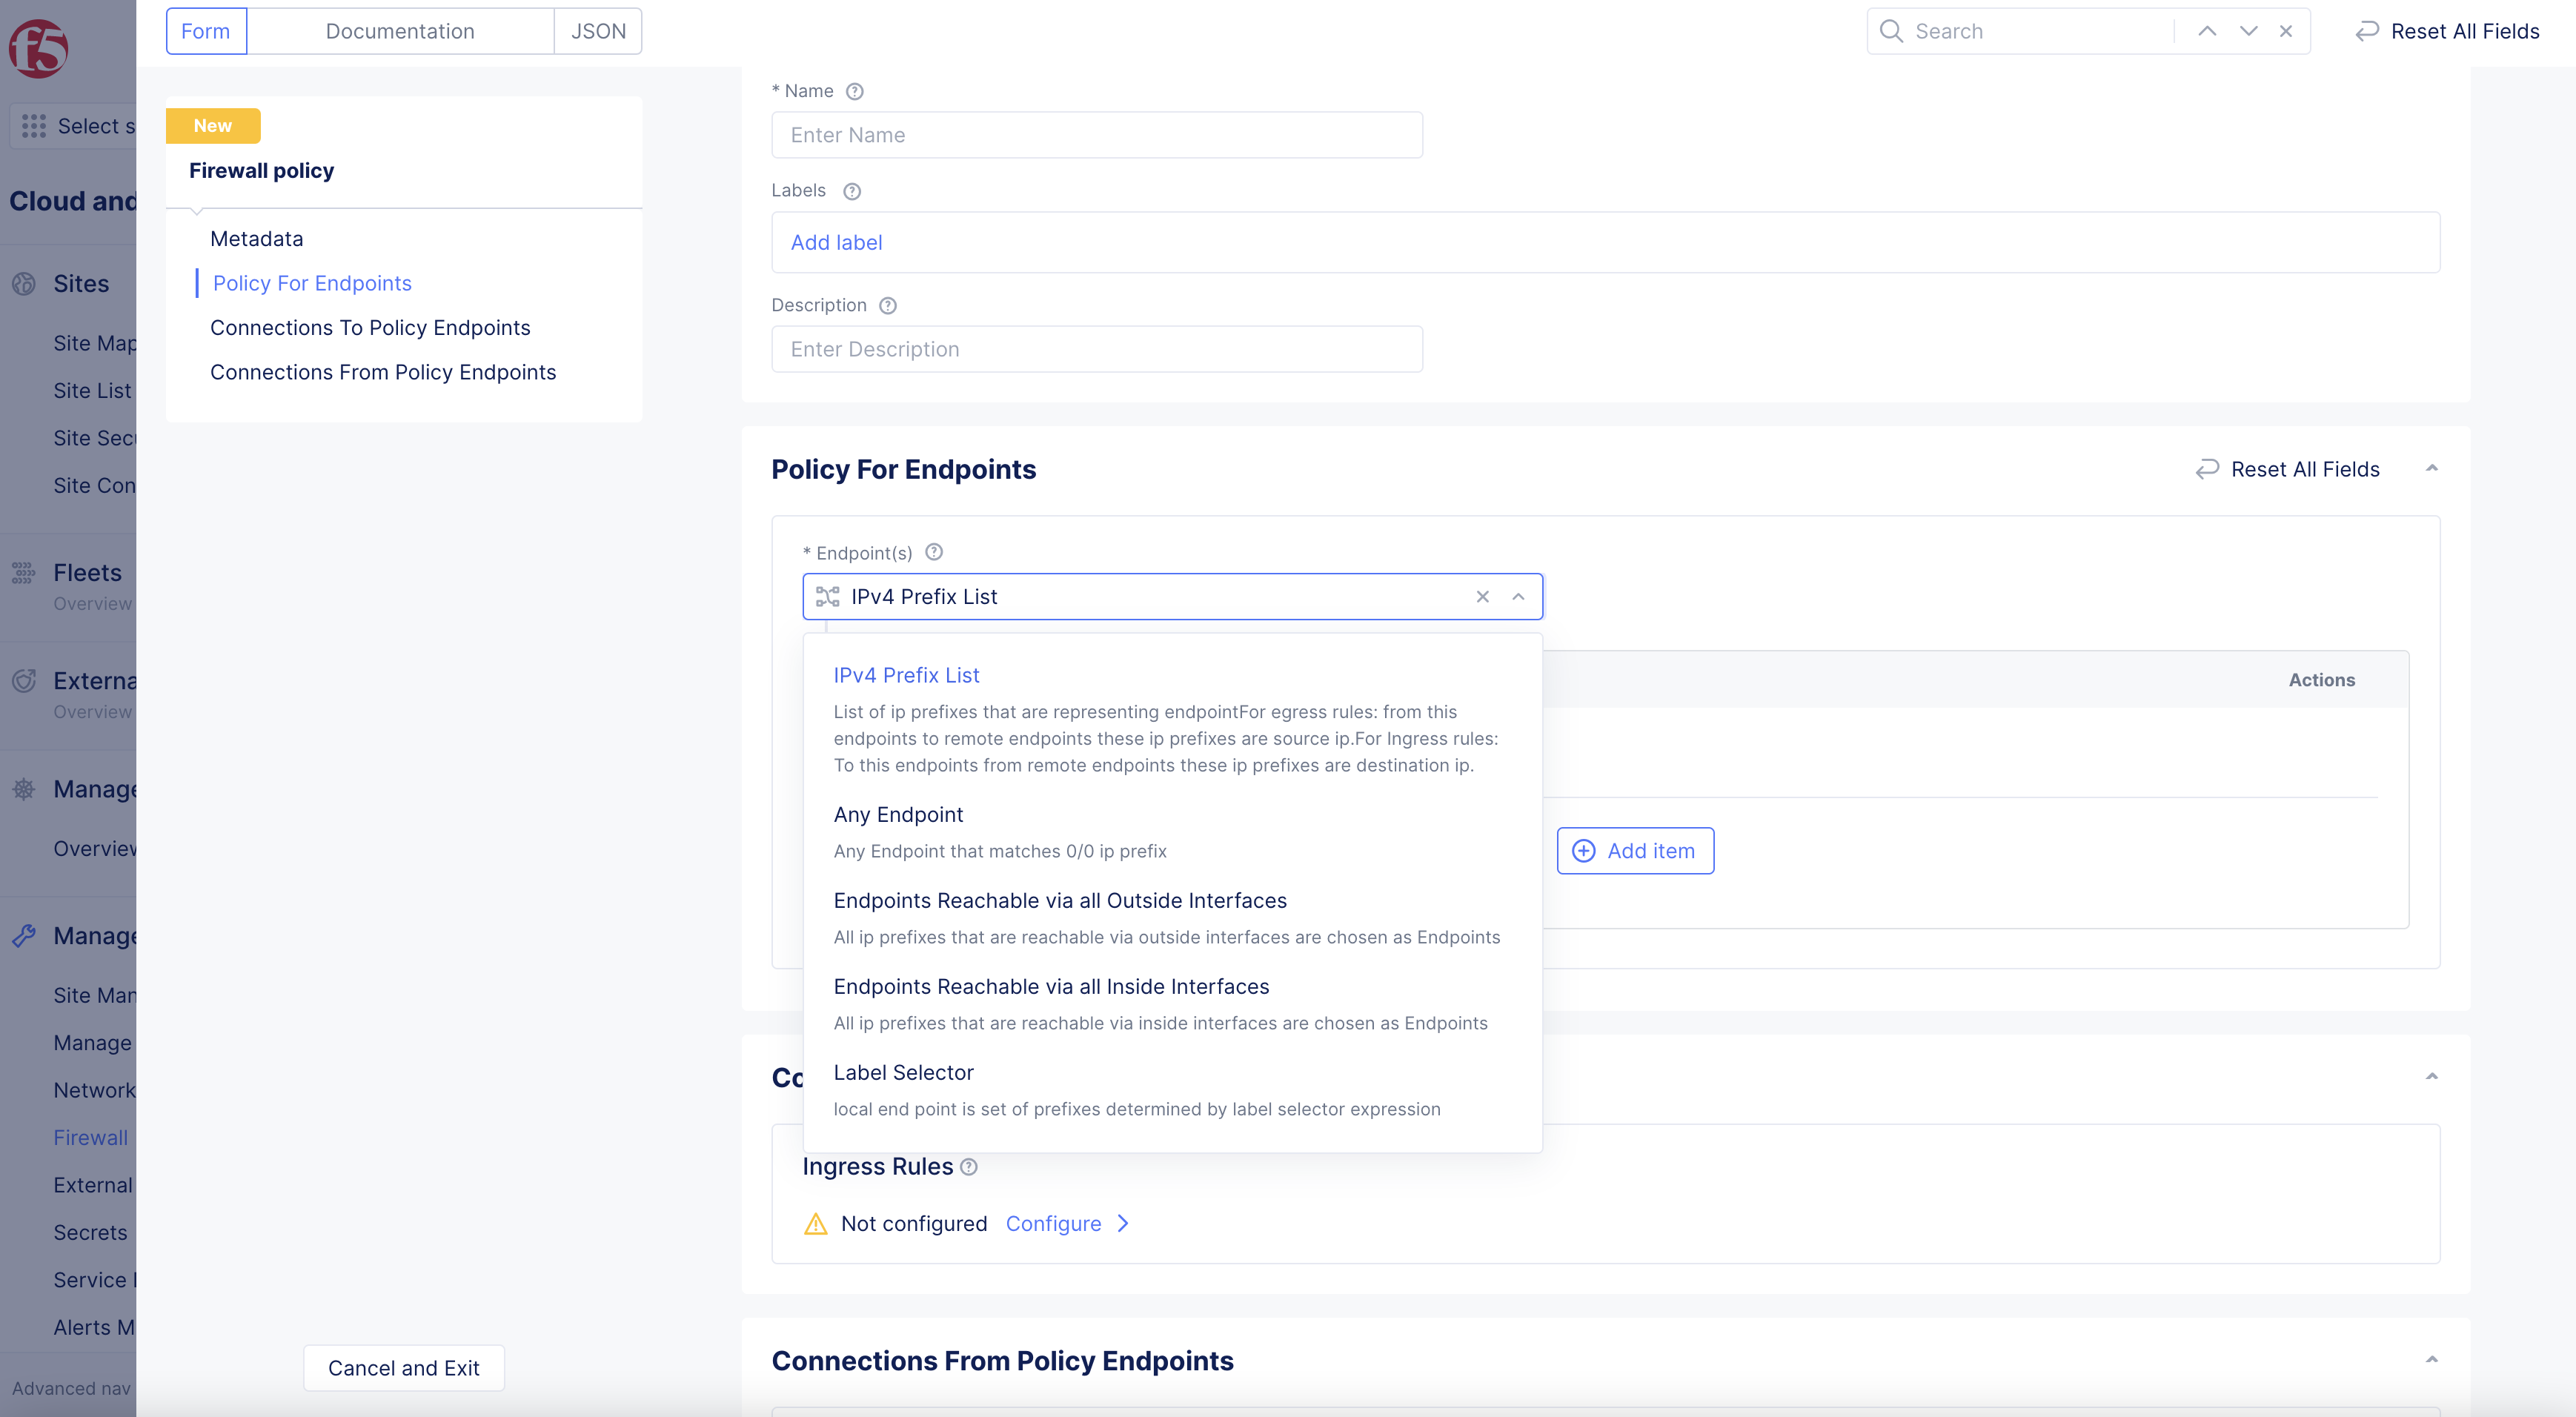
Task: Click the Description help icon
Action: click(x=887, y=306)
